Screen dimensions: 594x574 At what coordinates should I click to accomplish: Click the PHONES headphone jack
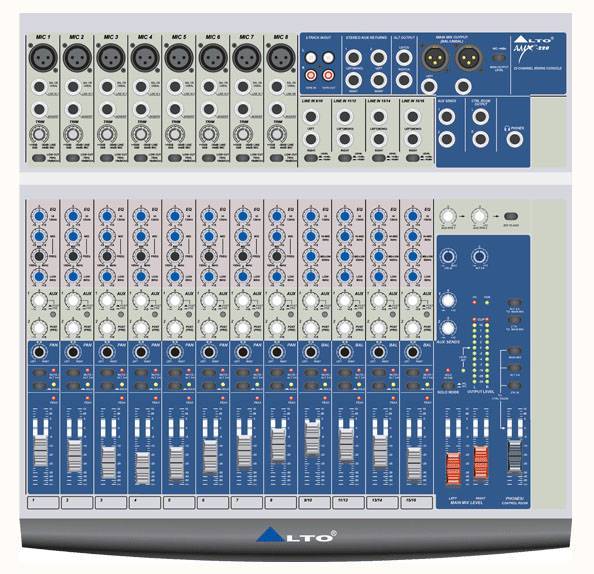click(x=515, y=139)
